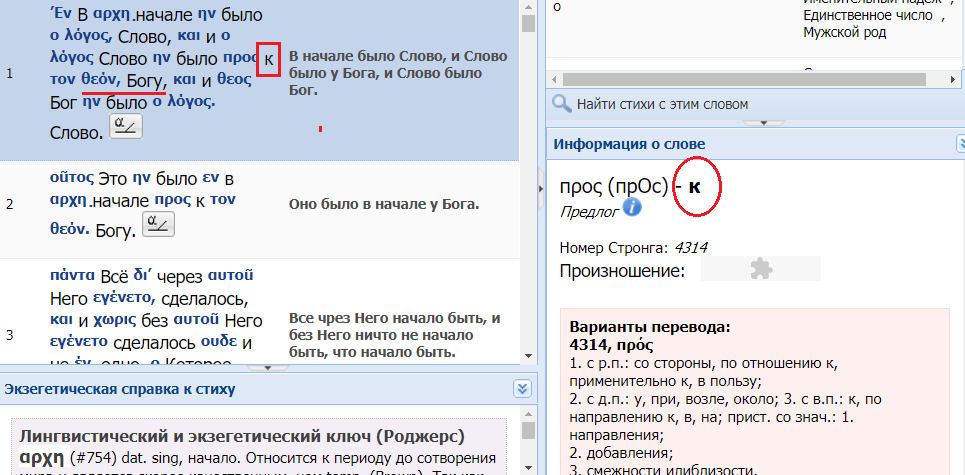
Task: Click Greek word πάντα in verse 3
Action: (x=73, y=274)
